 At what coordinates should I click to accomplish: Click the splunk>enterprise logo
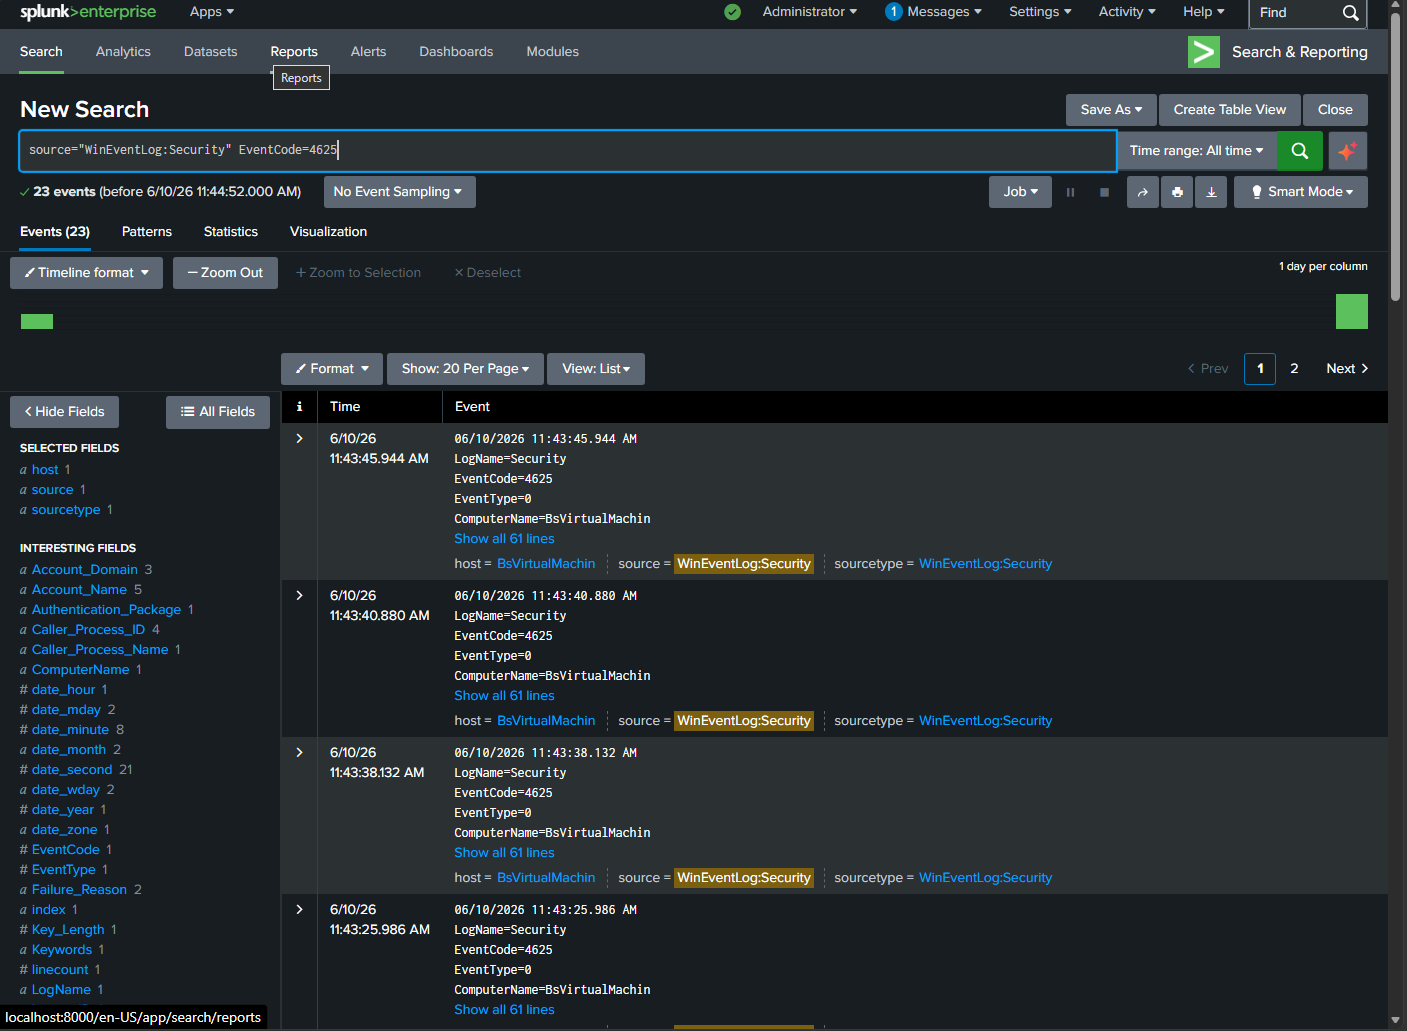pos(88,12)
